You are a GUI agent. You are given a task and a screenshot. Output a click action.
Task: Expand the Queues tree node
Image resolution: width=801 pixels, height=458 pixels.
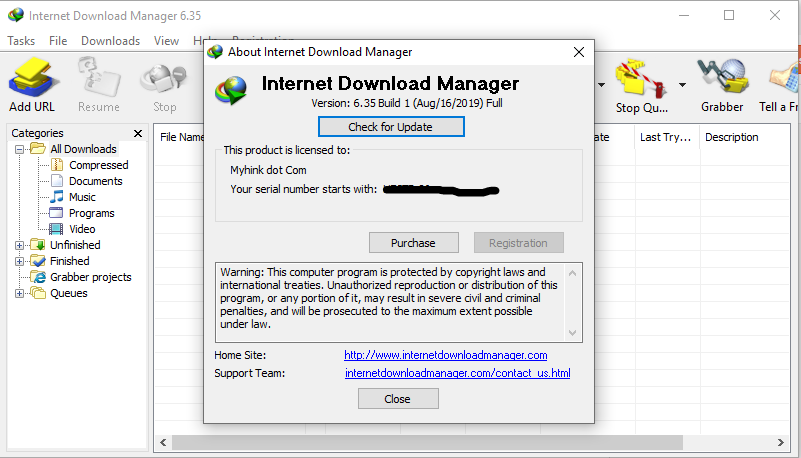(19, 294)
